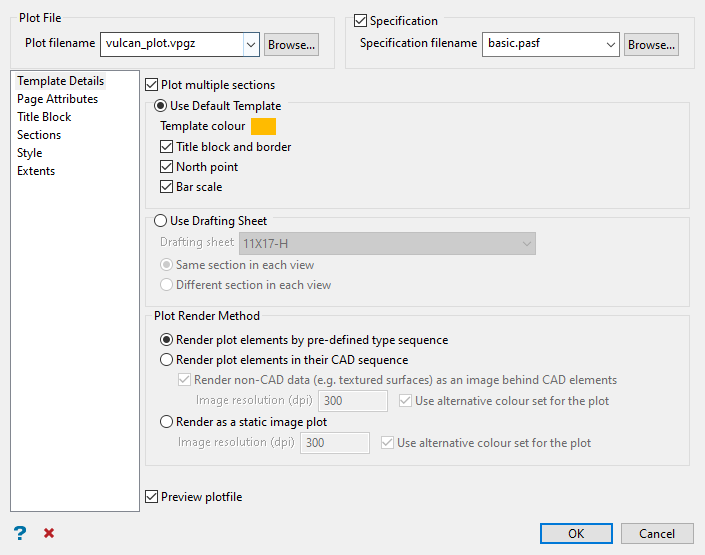Open the orange Template colour swatch
Viewport: 705px width, 555px height.
[x=263, y=126]
